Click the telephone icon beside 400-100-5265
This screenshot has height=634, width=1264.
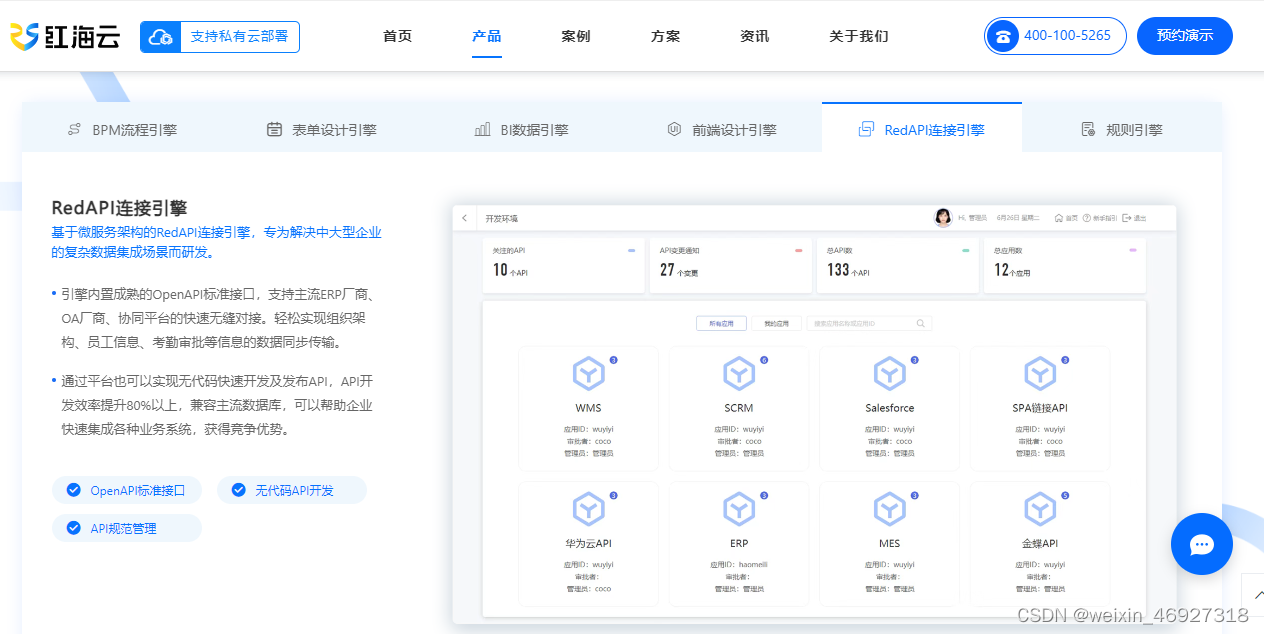coord(1002,36)
